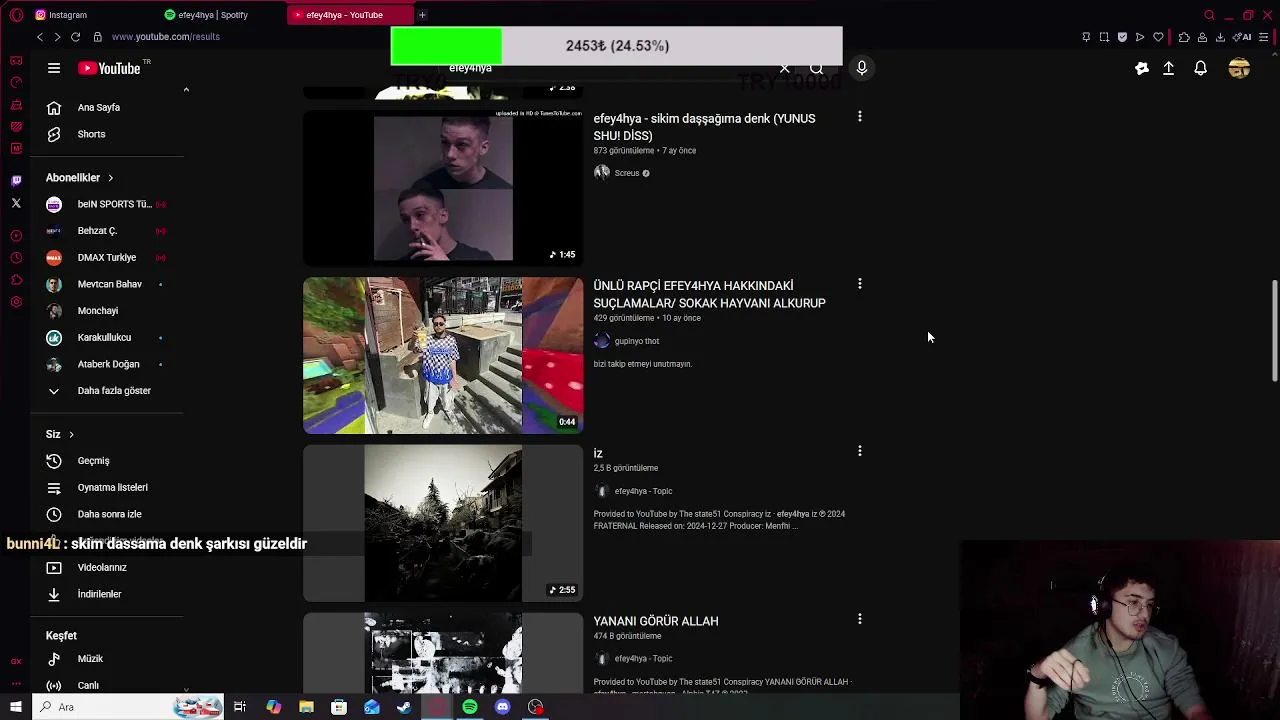1280x720 pixels.
Task: Click the page vertical scrollbar
Action: (x=1274, y=331)
